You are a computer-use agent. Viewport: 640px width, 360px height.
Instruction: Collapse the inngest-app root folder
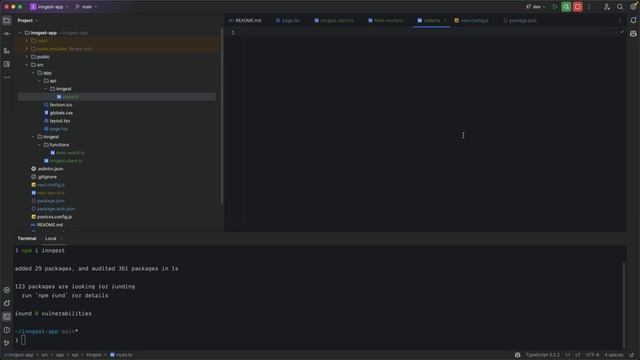coord(20,33)
